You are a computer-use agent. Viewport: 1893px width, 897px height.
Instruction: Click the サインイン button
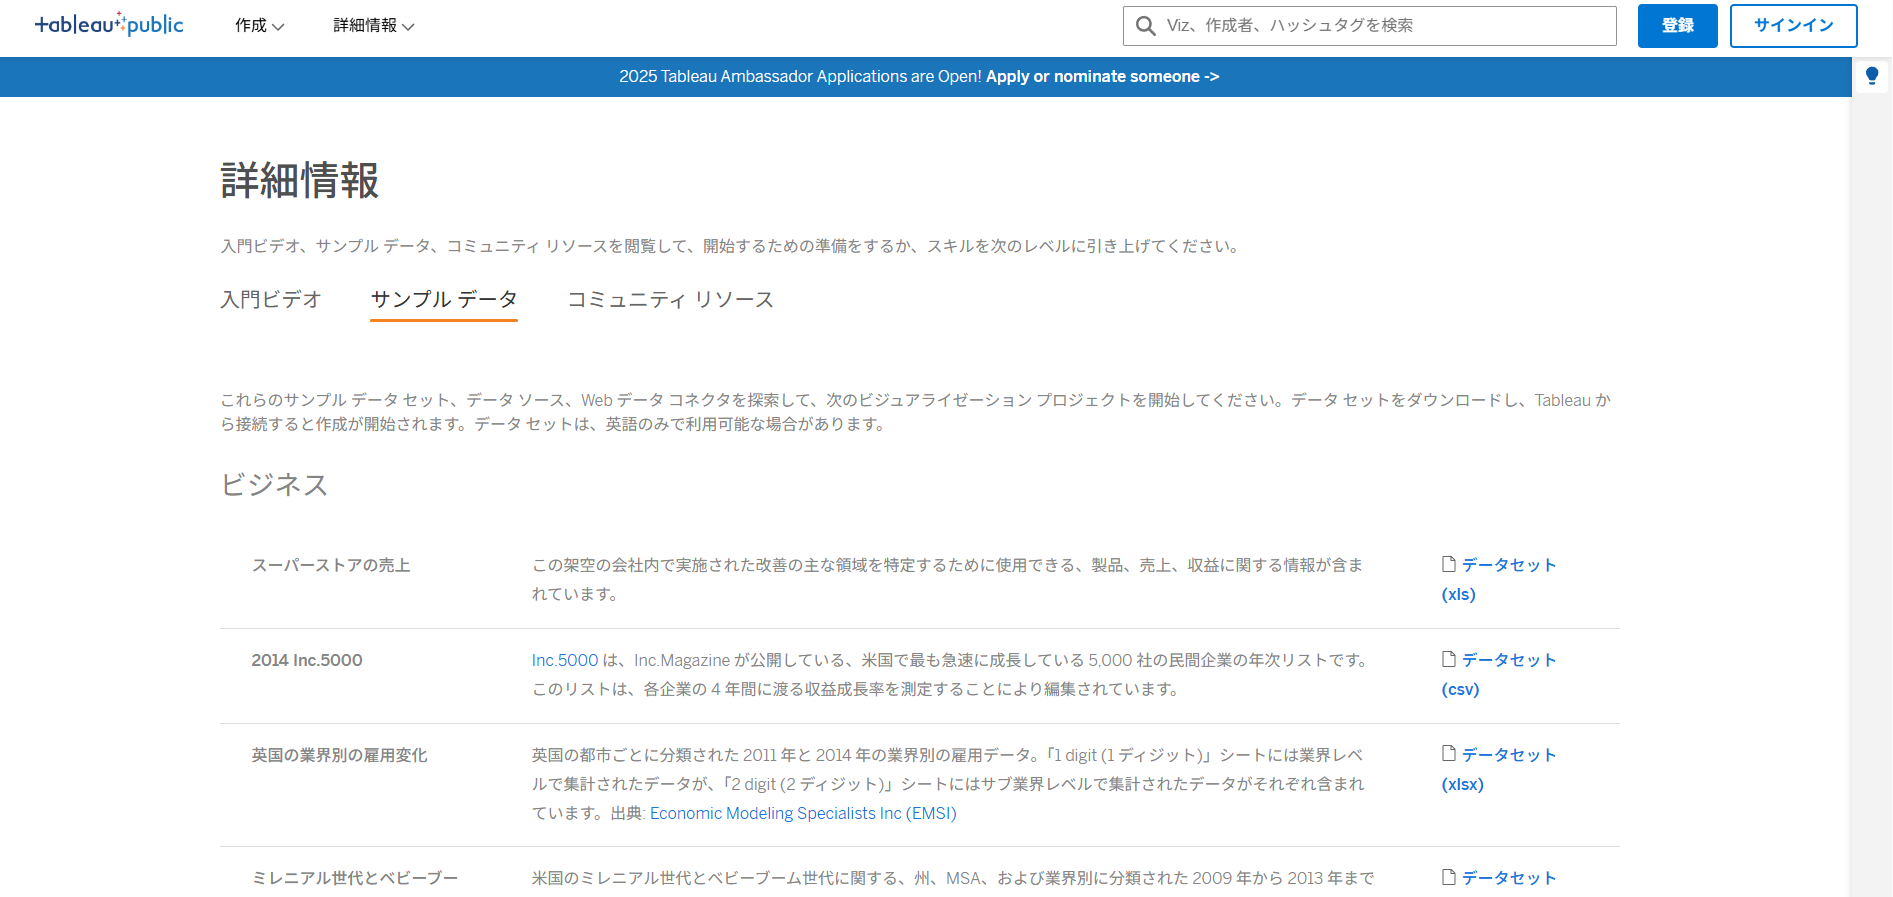coord(1793,26)
